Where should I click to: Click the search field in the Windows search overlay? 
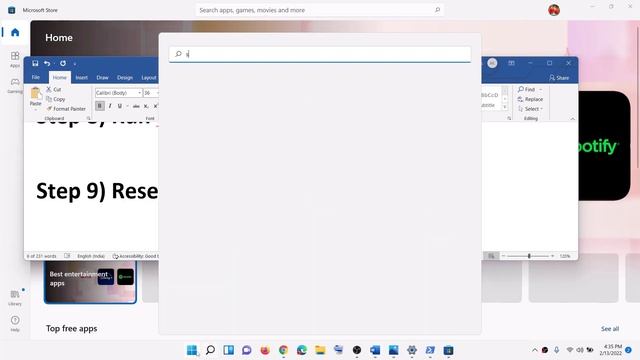coord(320,54)
